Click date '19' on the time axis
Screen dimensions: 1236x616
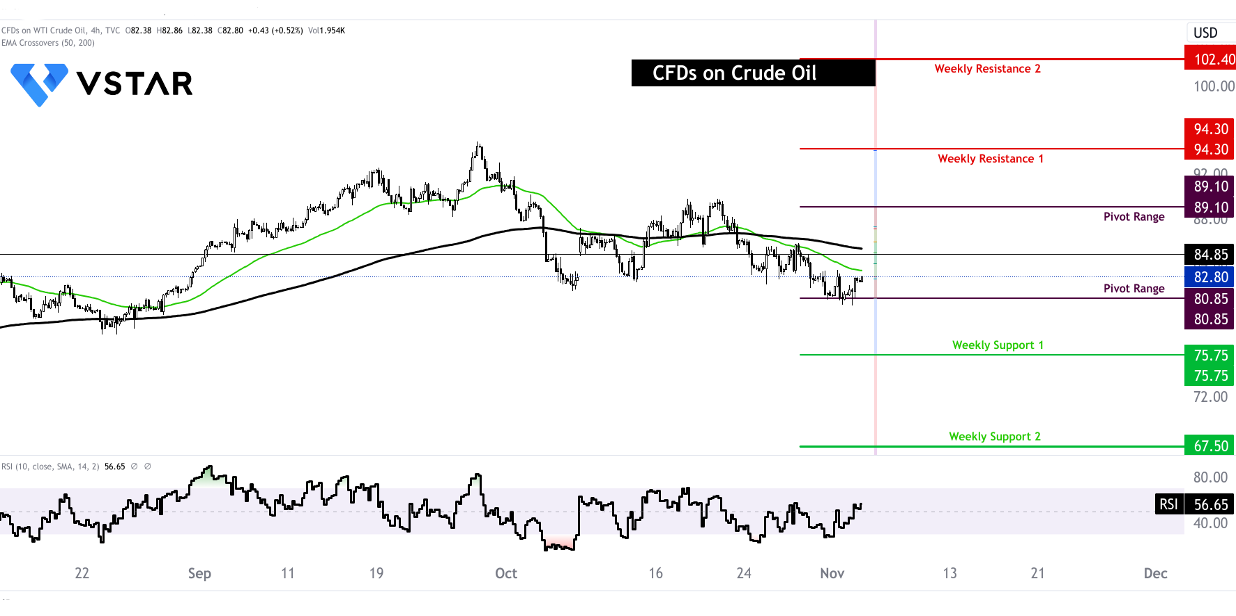pyautogui.click(x=376, y=574)
